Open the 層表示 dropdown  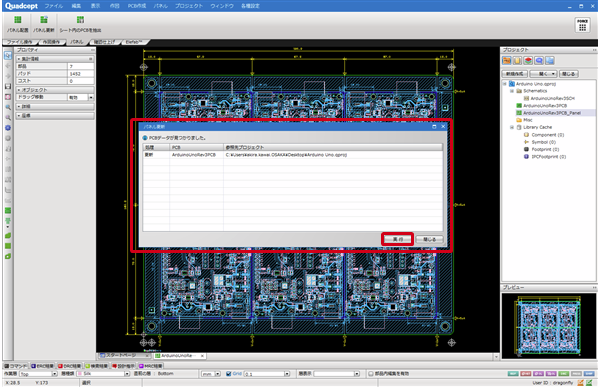click(x=357, y=374)
